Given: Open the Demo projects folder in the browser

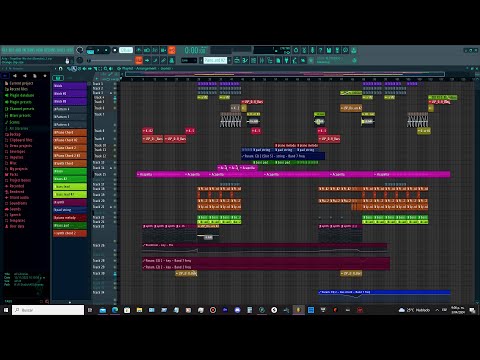Looking at the screenshot, I should [19, 146].
